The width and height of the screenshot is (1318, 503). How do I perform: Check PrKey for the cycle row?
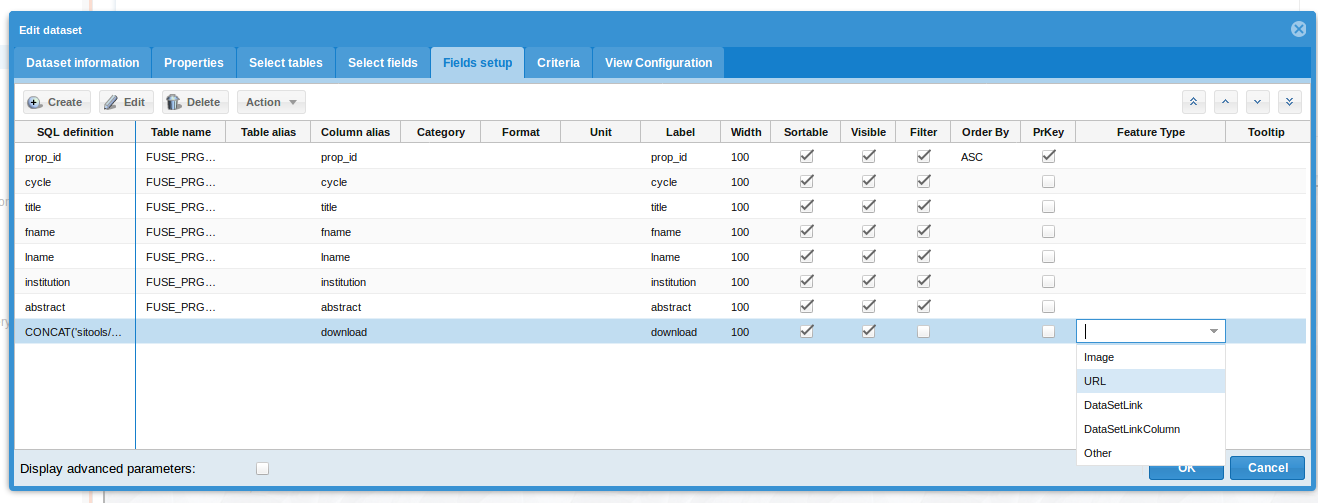(1048, 182)
